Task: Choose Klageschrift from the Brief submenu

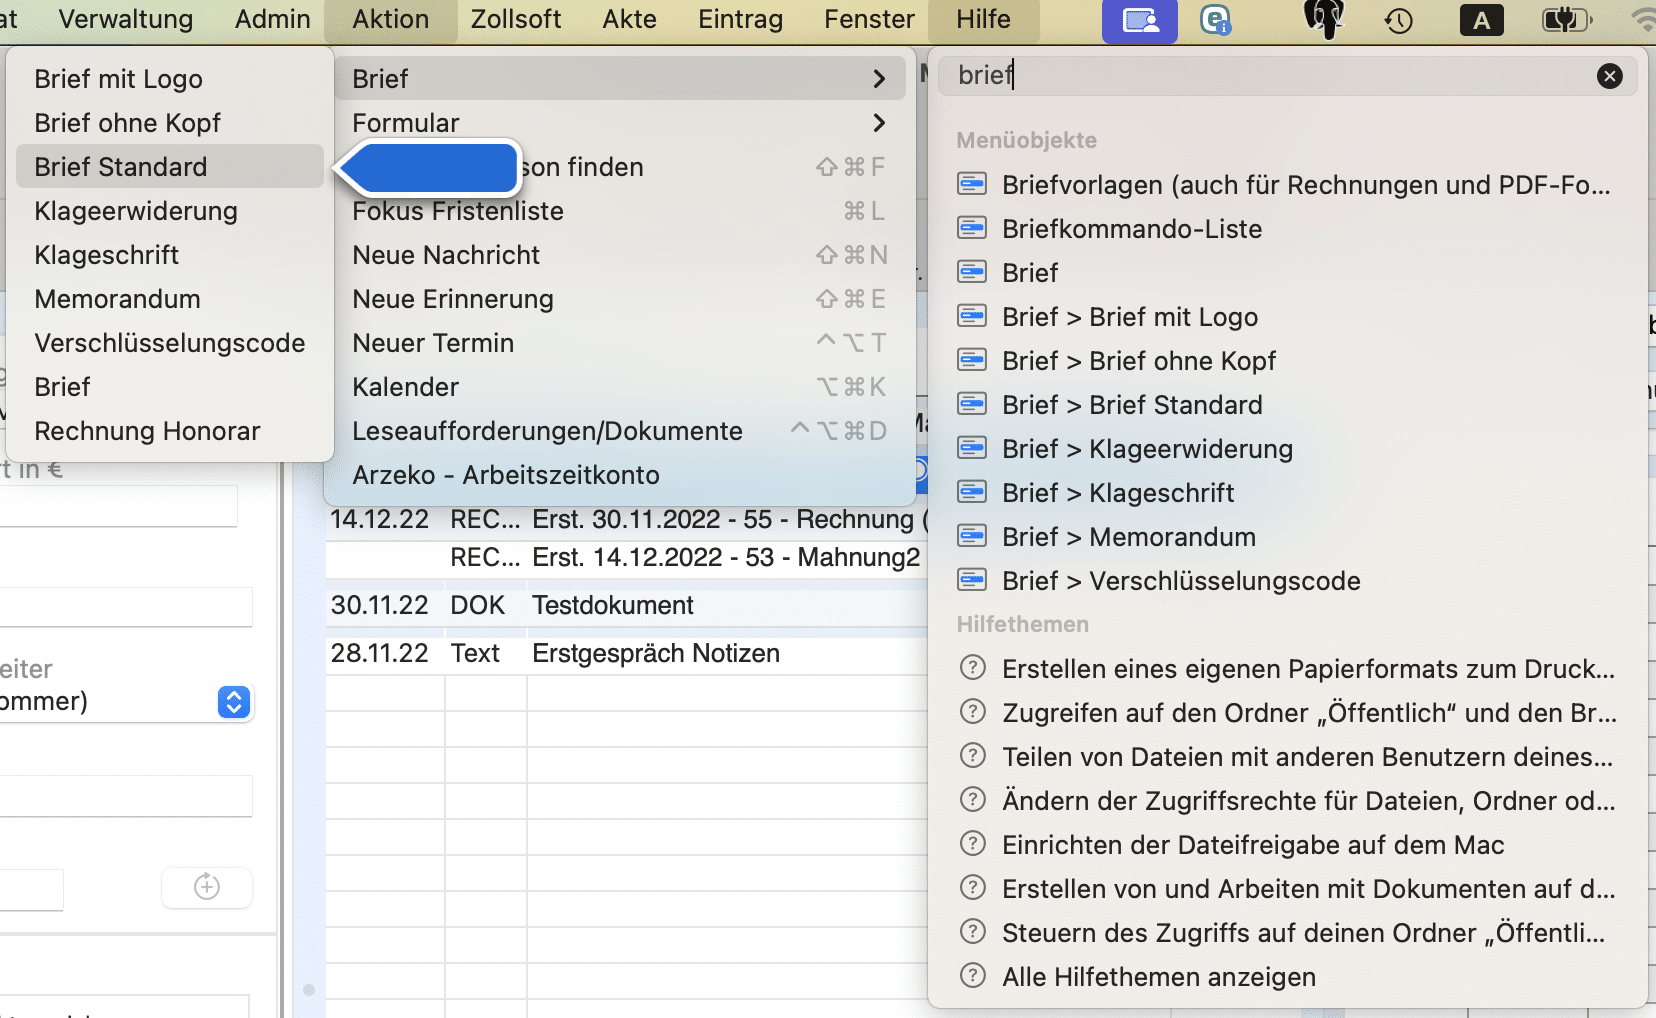Action: click(x=170, y=255)
